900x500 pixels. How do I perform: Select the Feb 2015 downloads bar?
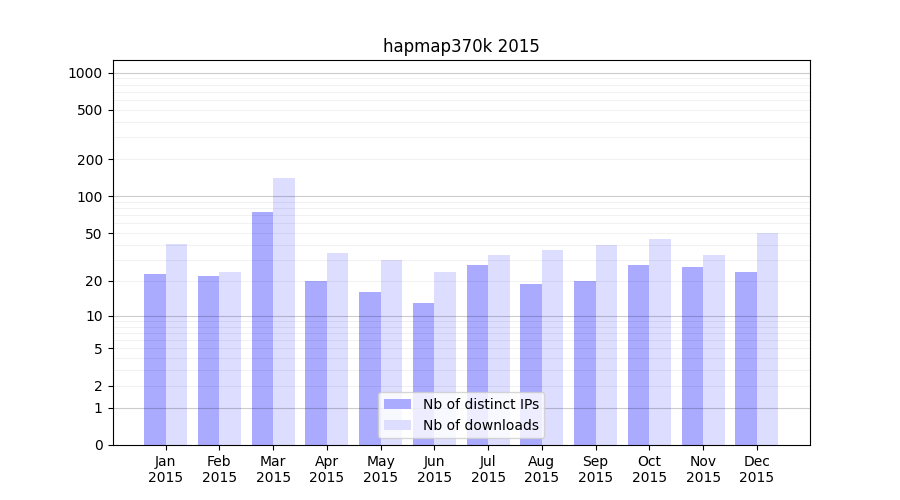click(x=230, y=358)
